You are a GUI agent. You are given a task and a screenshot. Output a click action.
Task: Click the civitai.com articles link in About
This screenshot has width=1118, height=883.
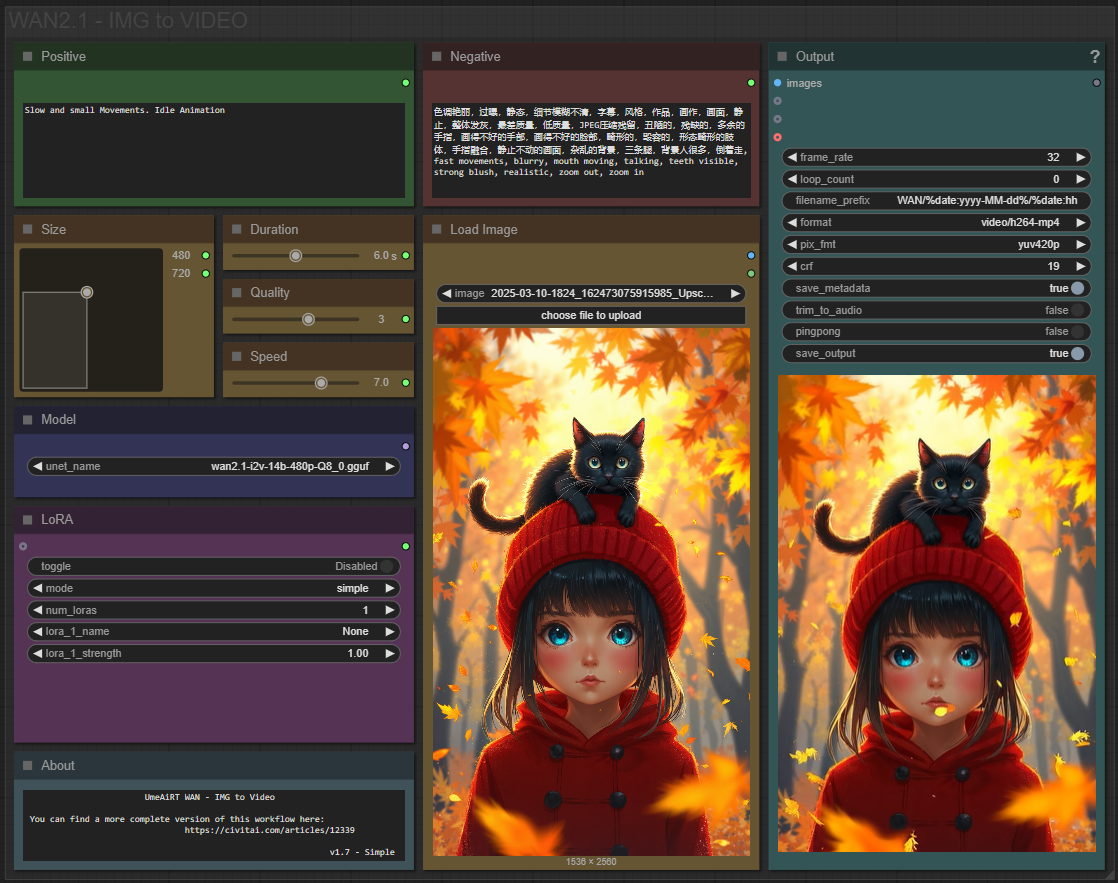[270, 830]
